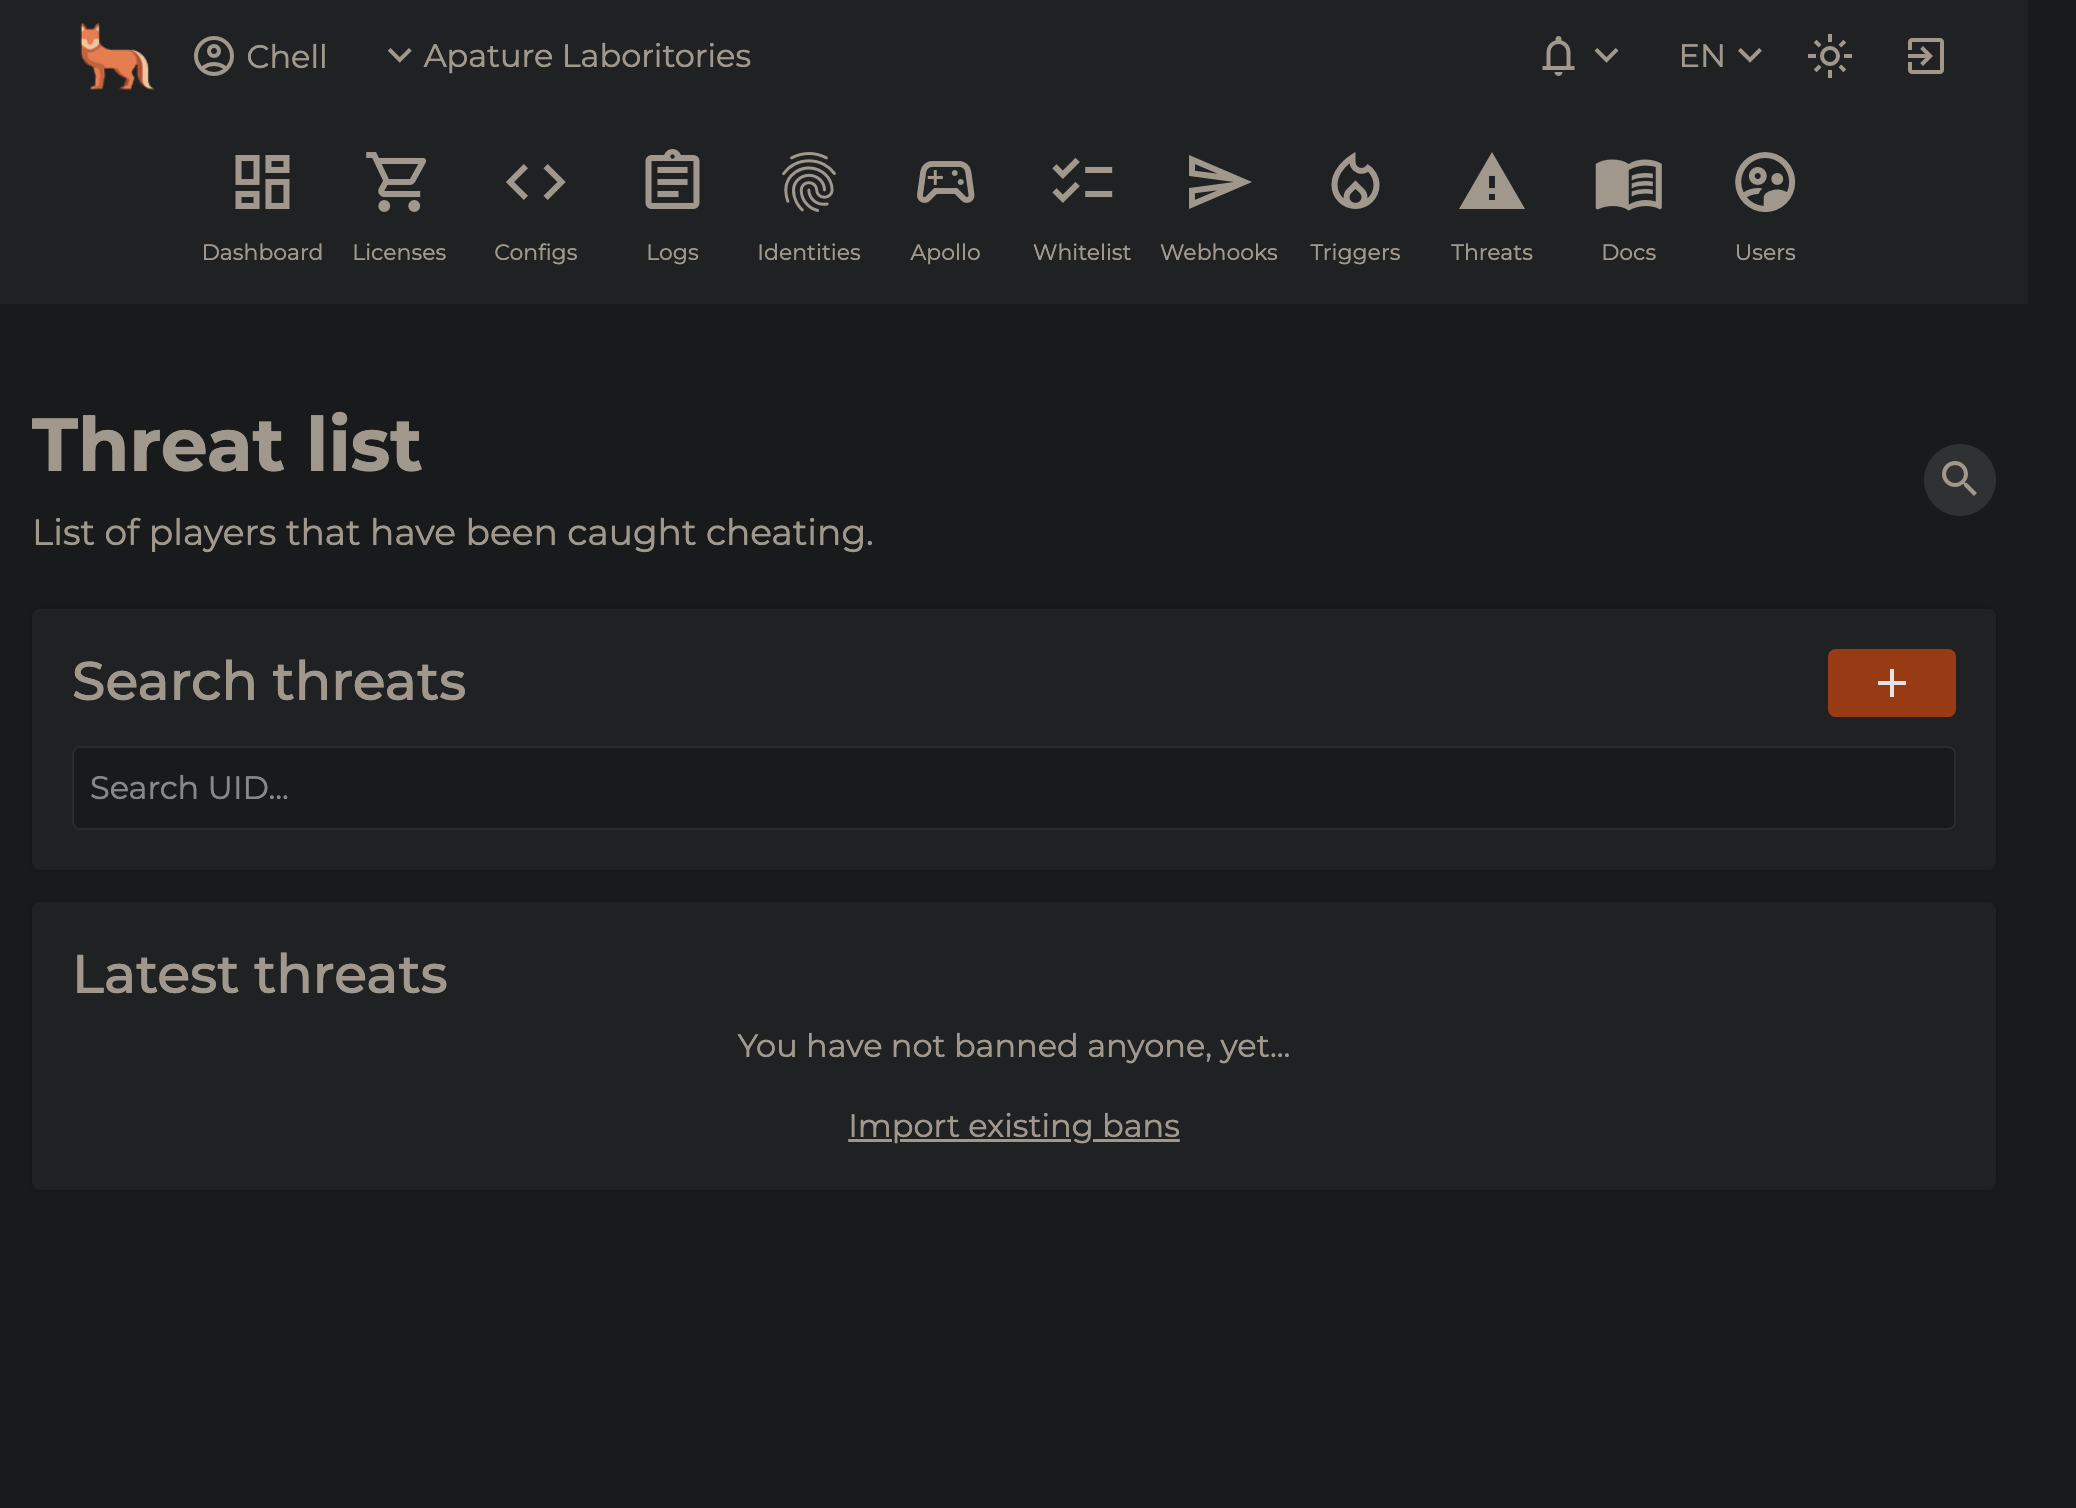Focus the Search UID input field

point(1013,788)
